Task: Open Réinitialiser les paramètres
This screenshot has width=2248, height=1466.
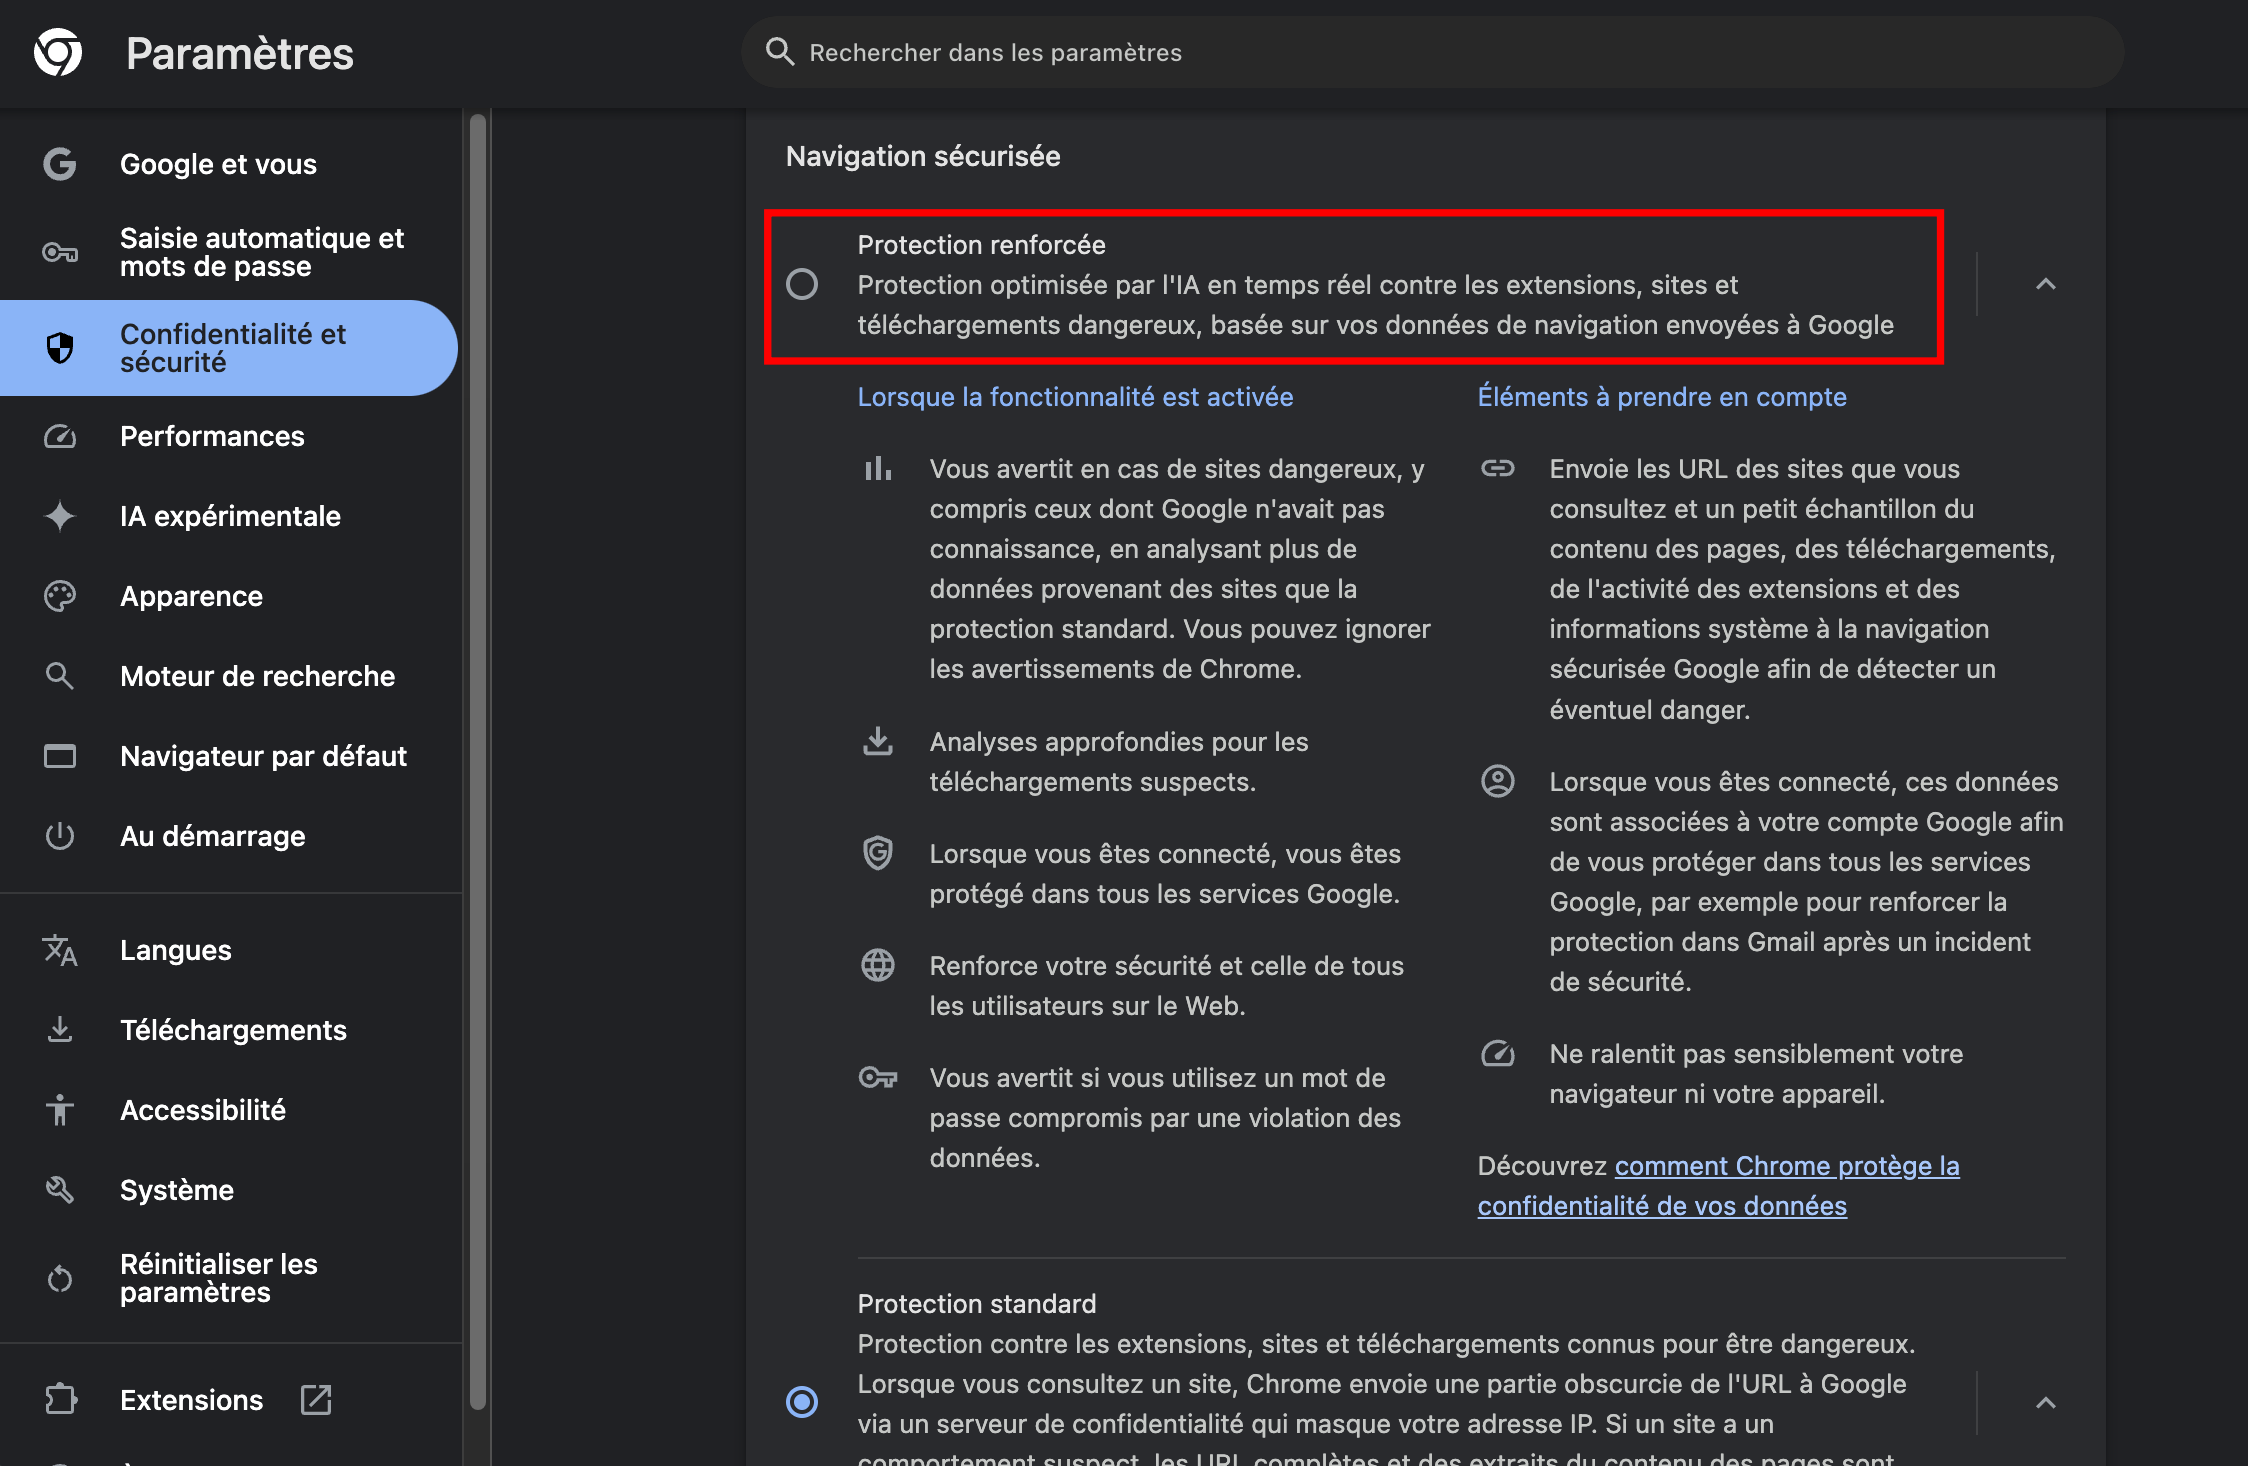Action: click(x=218, y=1277)
